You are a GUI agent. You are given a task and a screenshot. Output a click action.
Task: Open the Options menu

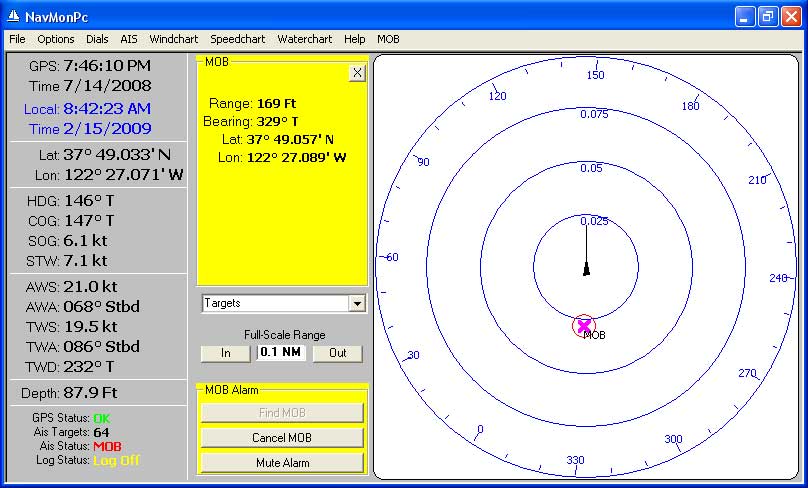click(56, 39)
